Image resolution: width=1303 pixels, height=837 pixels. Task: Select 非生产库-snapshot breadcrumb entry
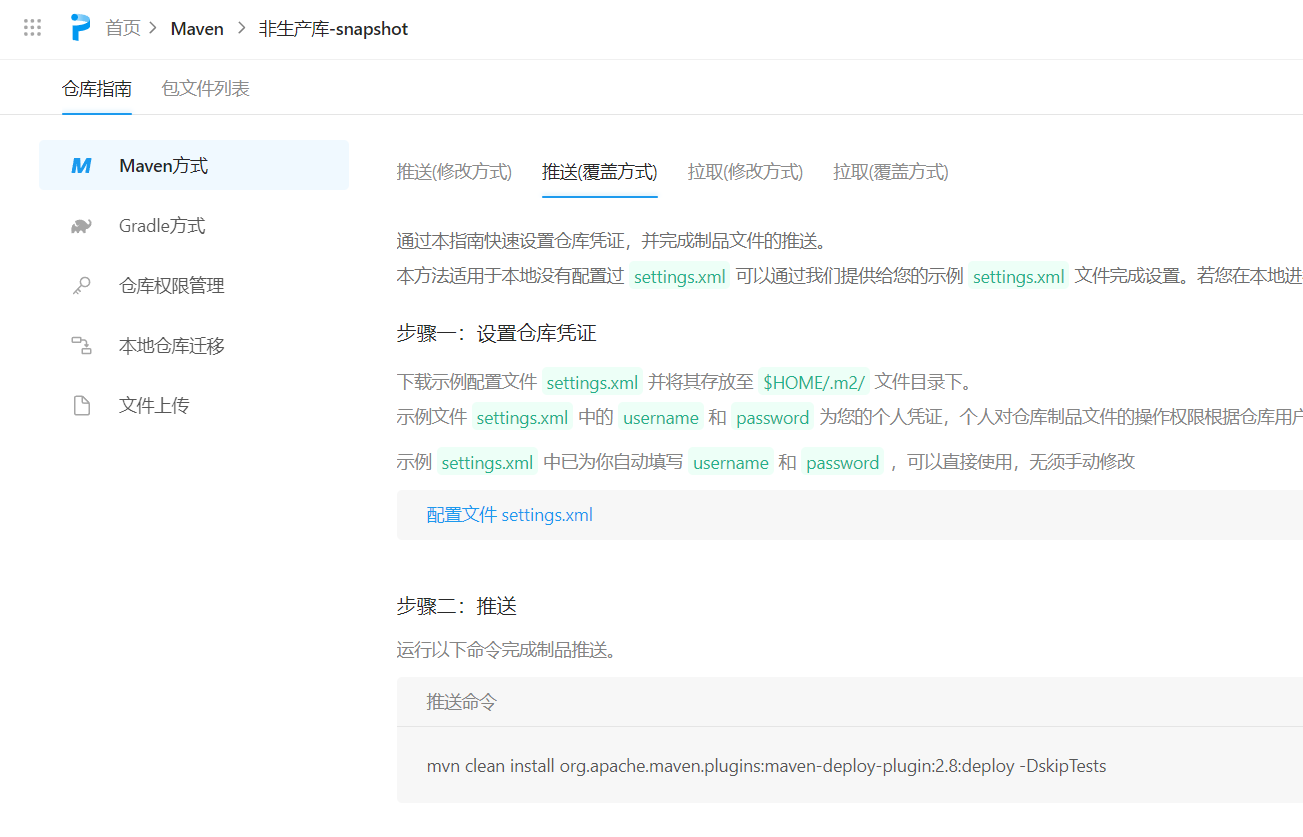333,29
